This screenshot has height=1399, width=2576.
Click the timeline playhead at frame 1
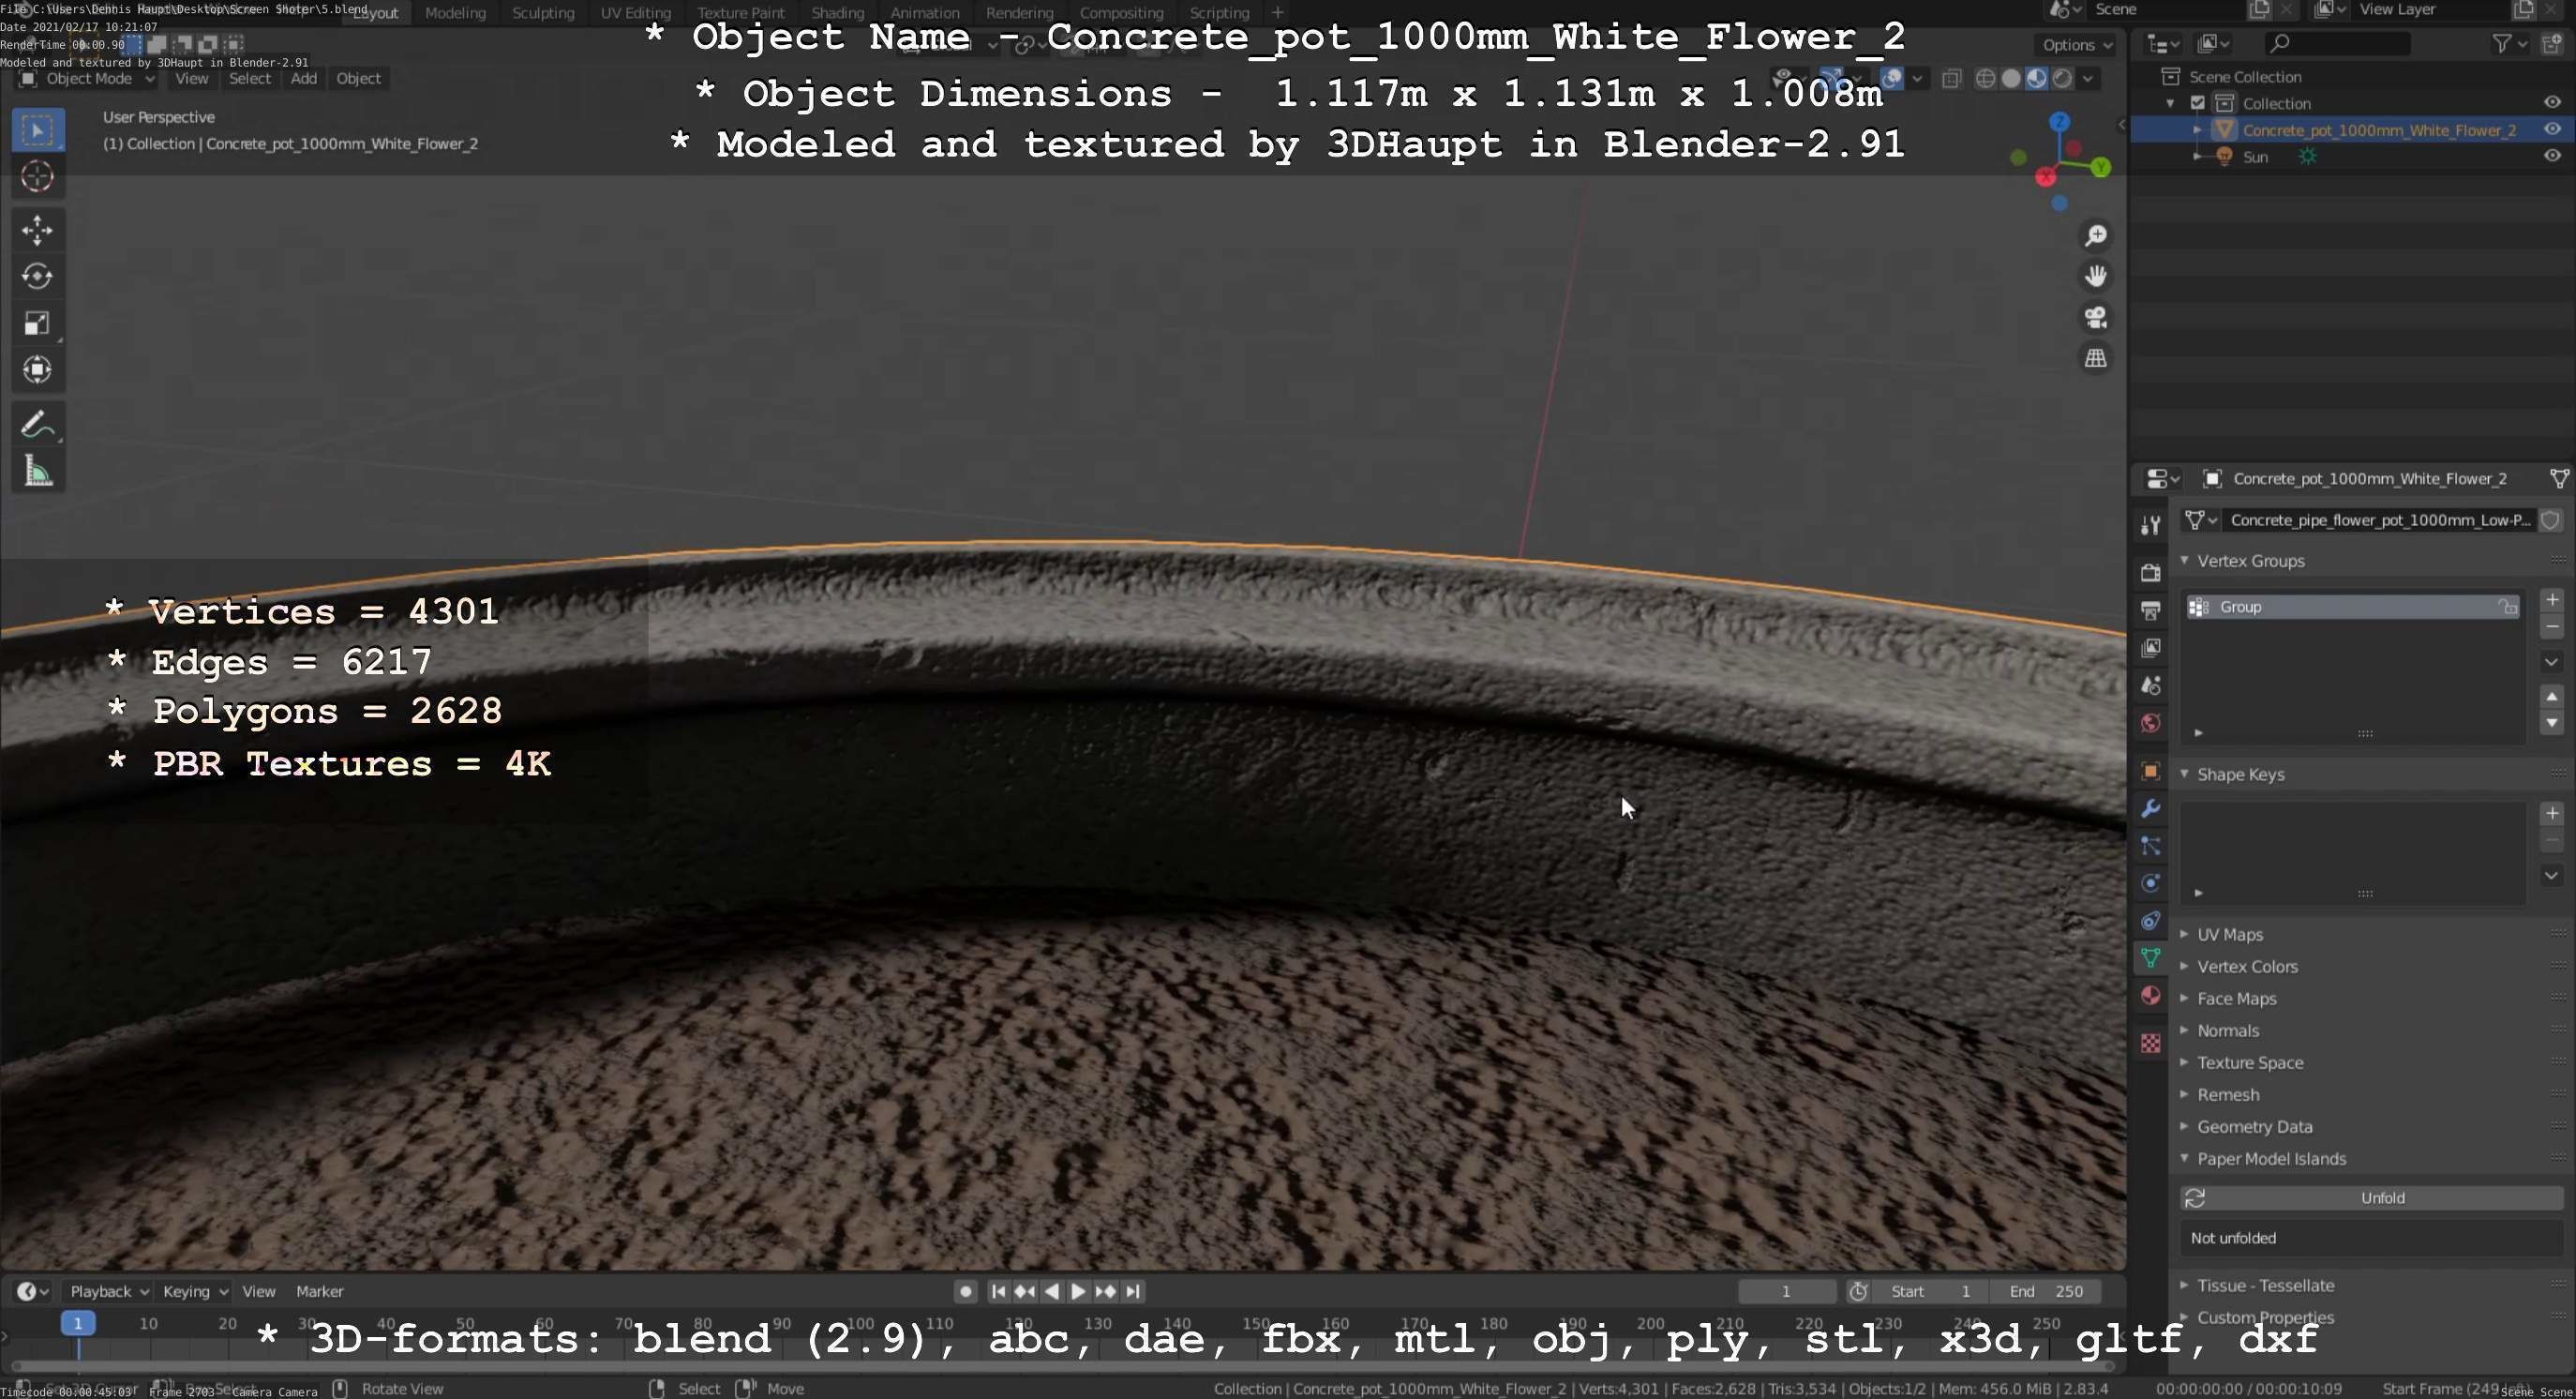(78, 1323)
